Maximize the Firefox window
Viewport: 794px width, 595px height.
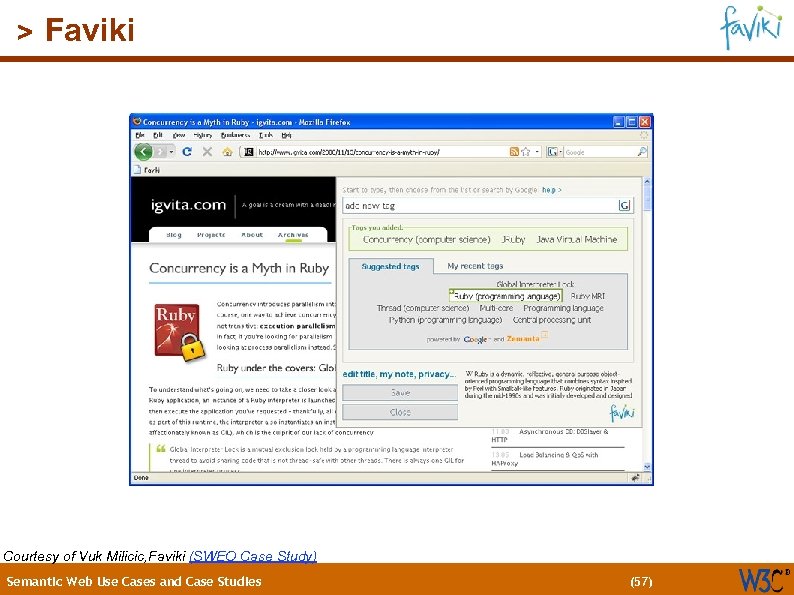coord(631,122)
